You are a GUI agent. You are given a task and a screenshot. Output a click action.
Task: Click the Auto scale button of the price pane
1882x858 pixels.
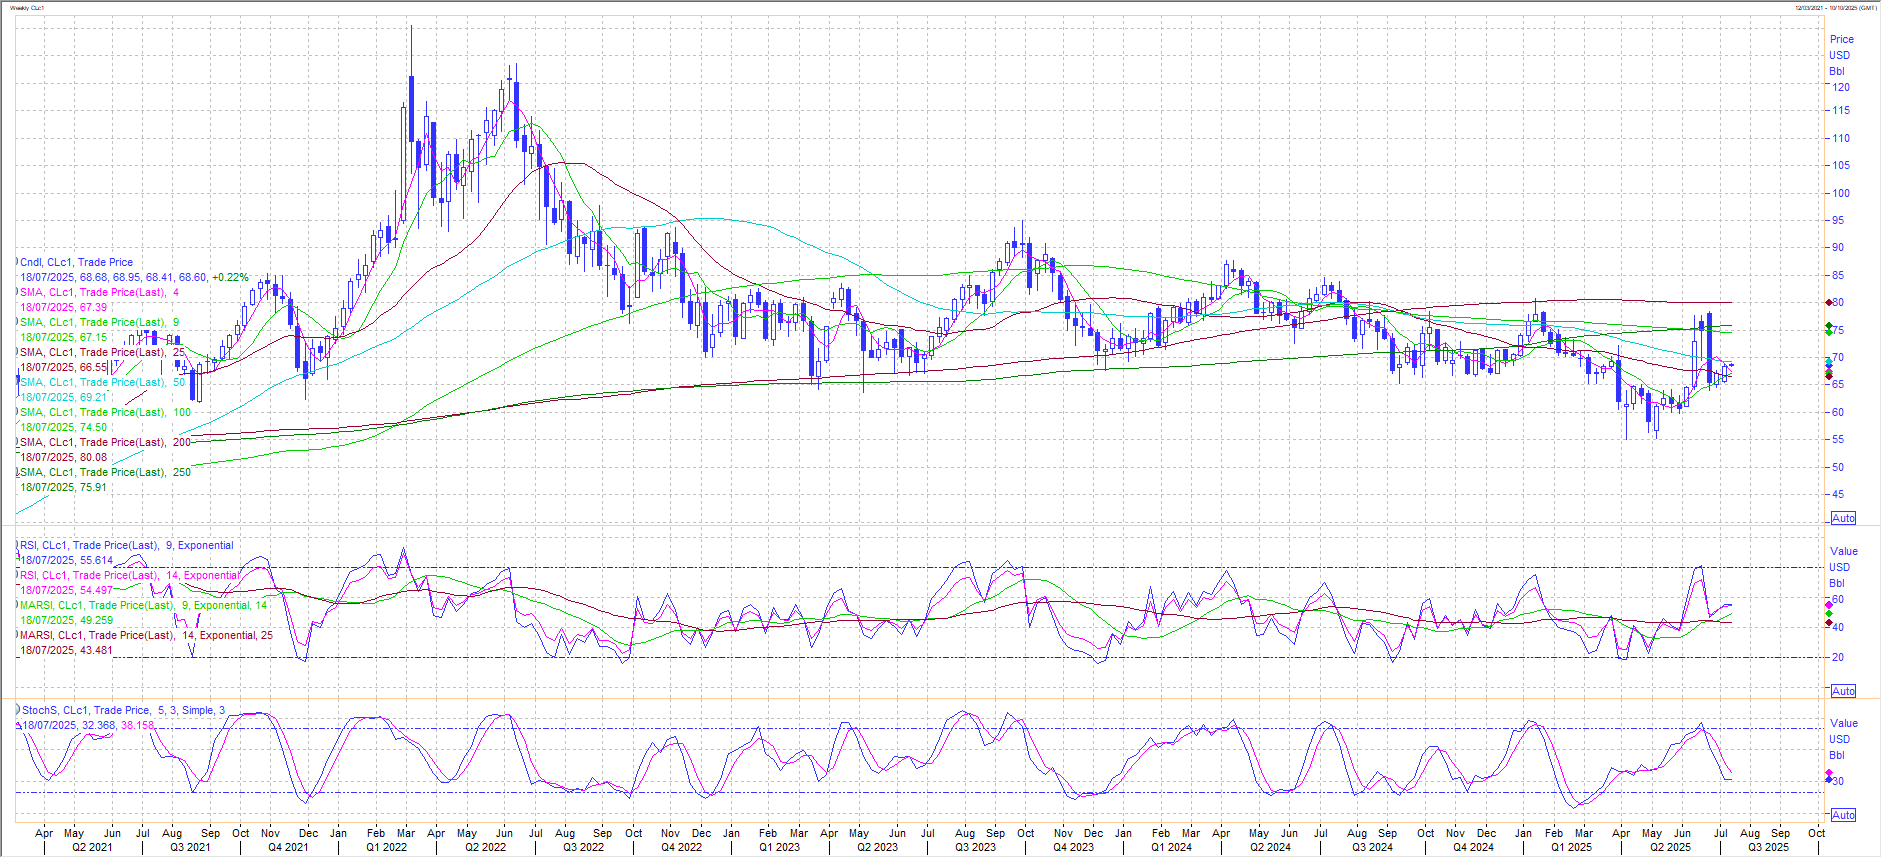pos(1843,518)
